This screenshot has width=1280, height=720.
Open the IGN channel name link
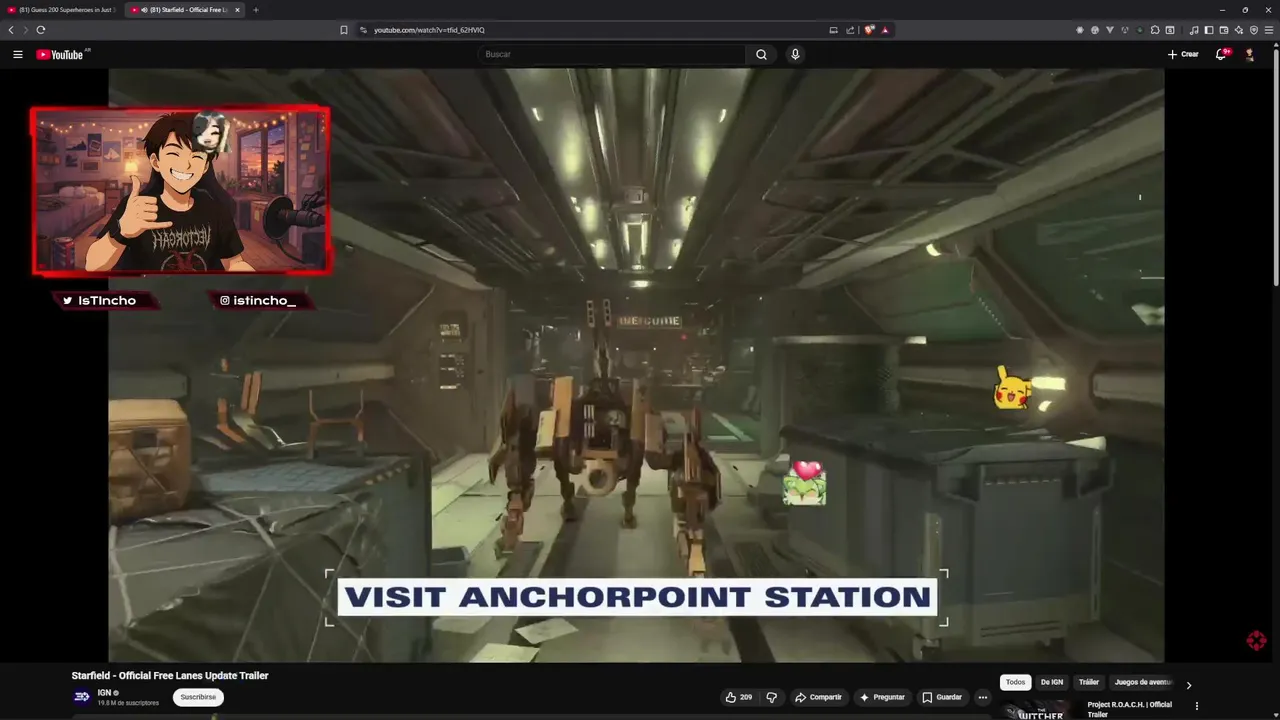click(x=104, y=692)
